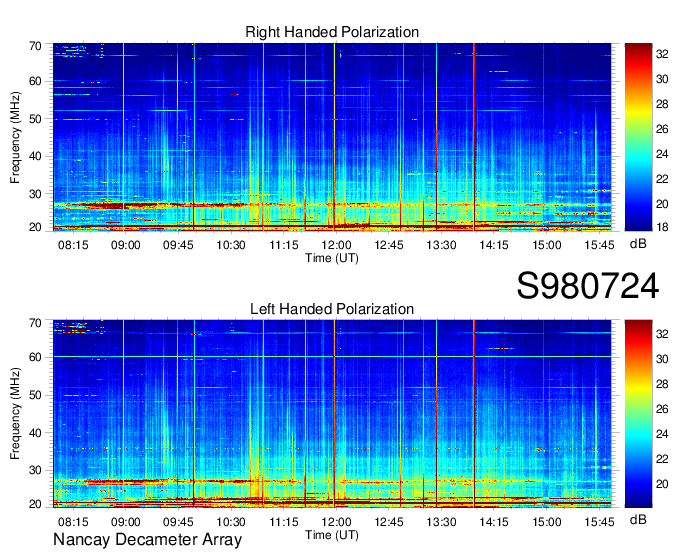Click the 10:30 tick on the bottom time axis
This screenshot has height=552, width=680.
[x=231, y=522]
